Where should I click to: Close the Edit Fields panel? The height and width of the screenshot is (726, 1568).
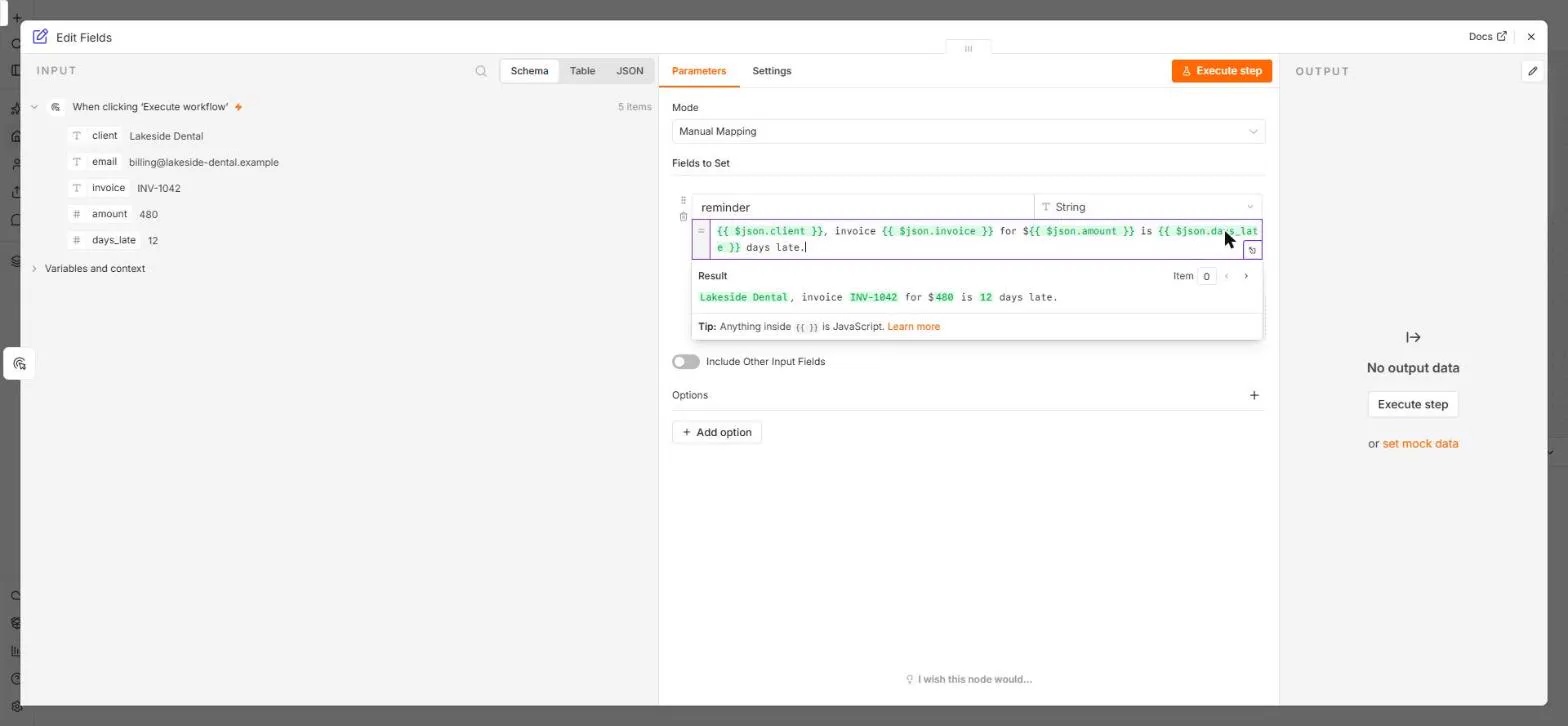[1531, 37]
